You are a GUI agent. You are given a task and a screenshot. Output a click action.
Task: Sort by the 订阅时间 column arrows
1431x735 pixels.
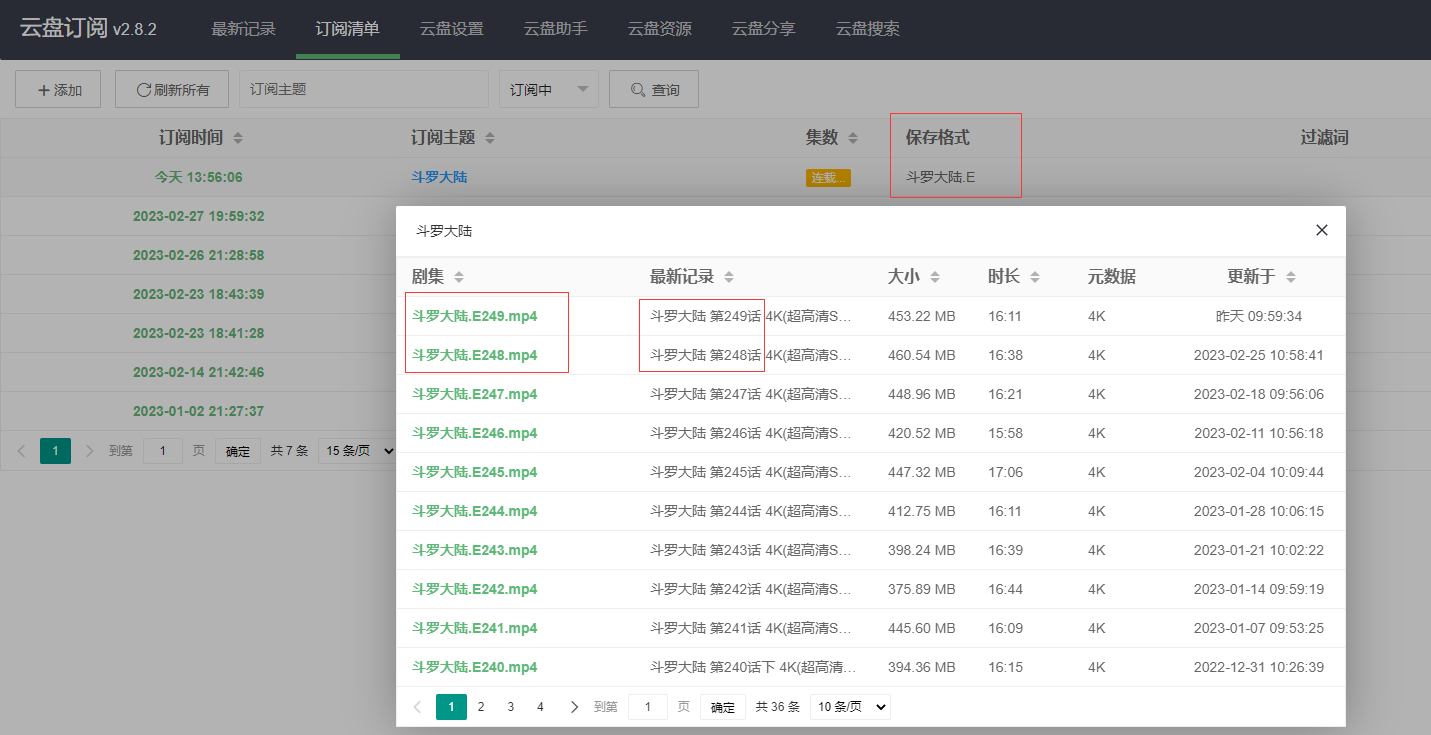pos(237,137)
